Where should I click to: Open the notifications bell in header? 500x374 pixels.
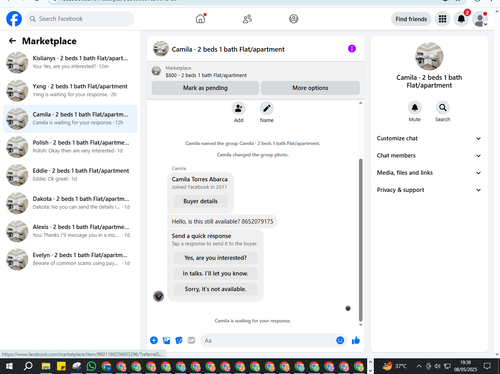click(461, 19)
